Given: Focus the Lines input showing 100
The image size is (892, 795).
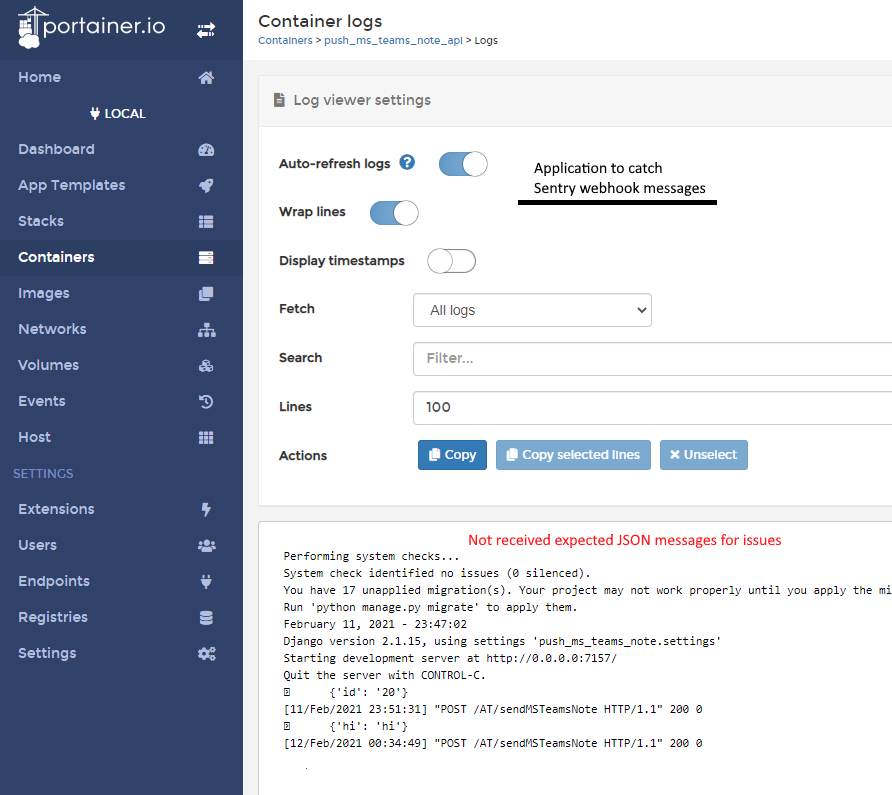Looking at the screenshot, I should click(653, 407).
